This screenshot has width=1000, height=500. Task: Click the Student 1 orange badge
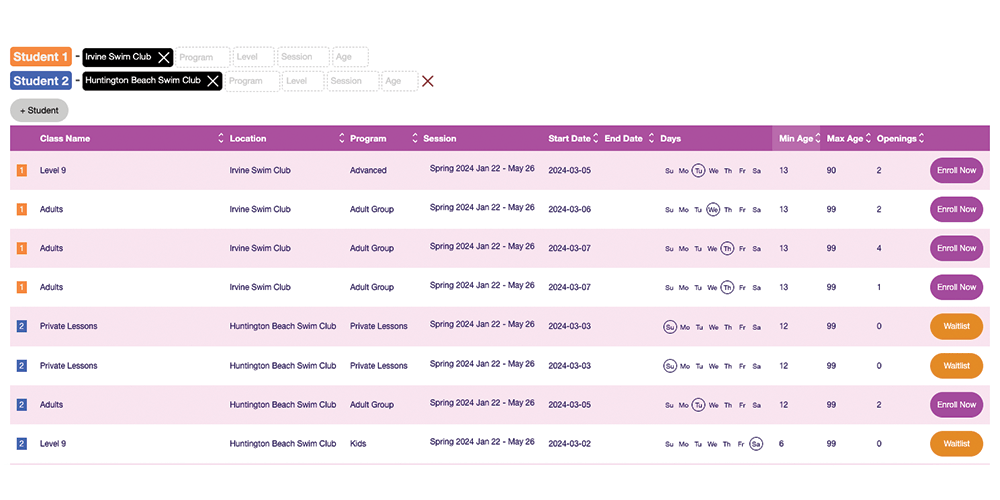41,57
